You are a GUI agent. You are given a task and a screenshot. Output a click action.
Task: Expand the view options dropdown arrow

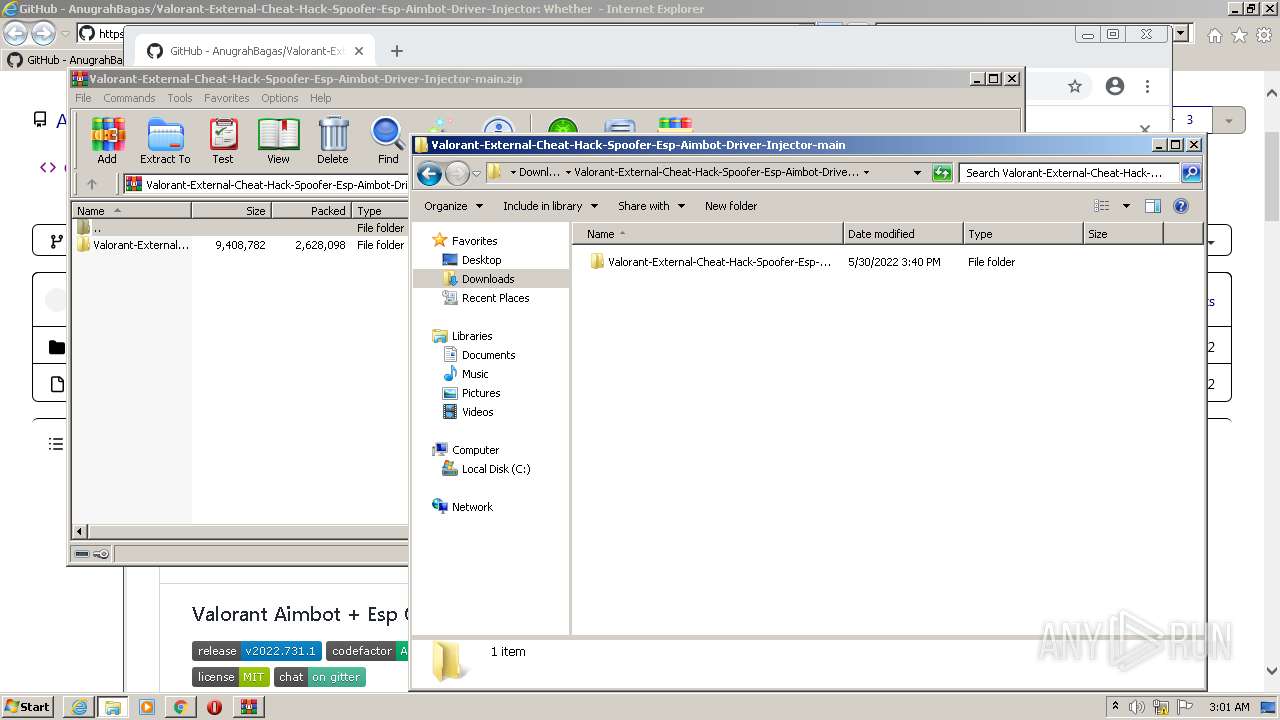click(x=1126, y=206)
